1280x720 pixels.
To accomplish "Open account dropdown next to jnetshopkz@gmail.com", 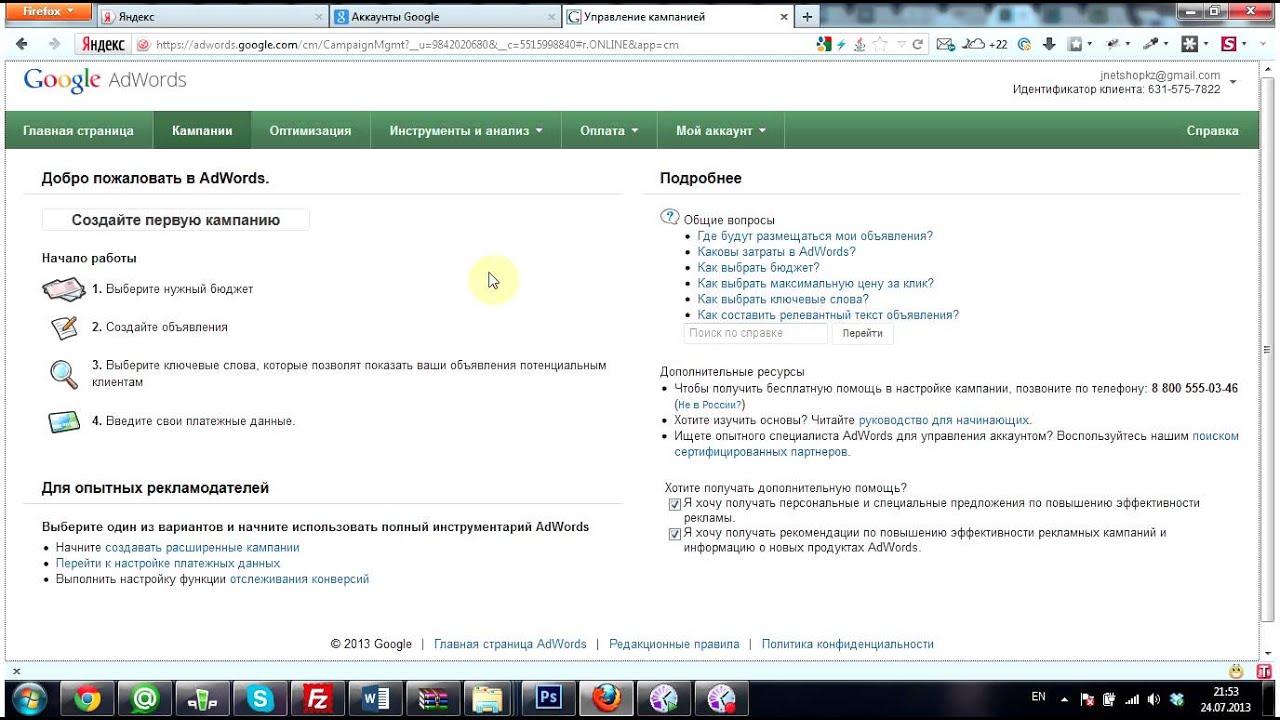I will (x=1233, y=82).
